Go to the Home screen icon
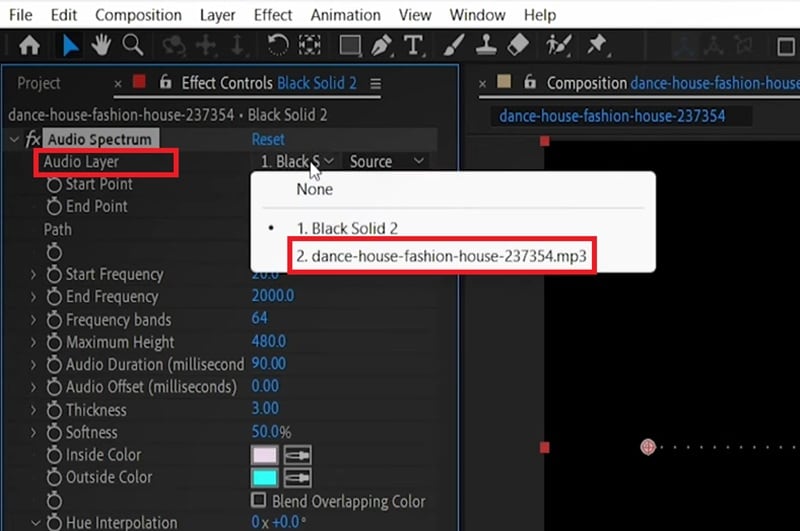The image size is (800, 531). (29, 46)
